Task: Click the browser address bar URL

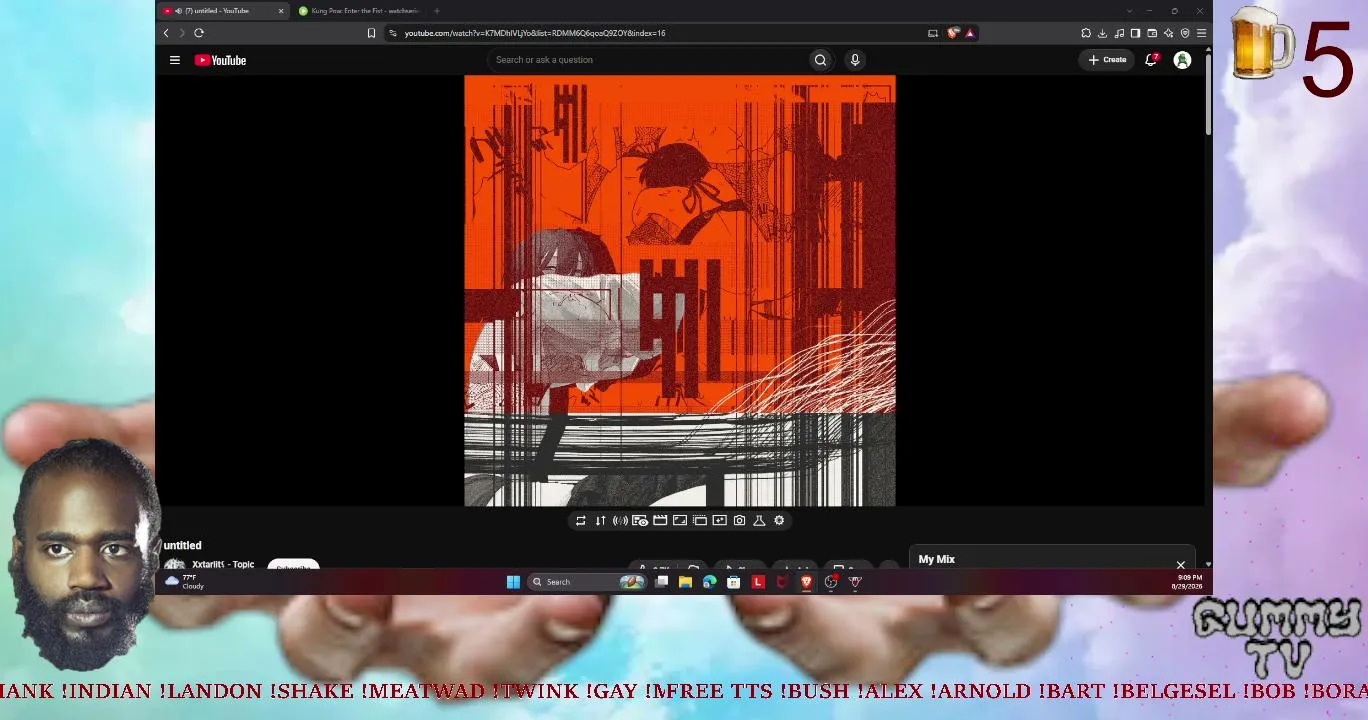Action: [535, 33]
